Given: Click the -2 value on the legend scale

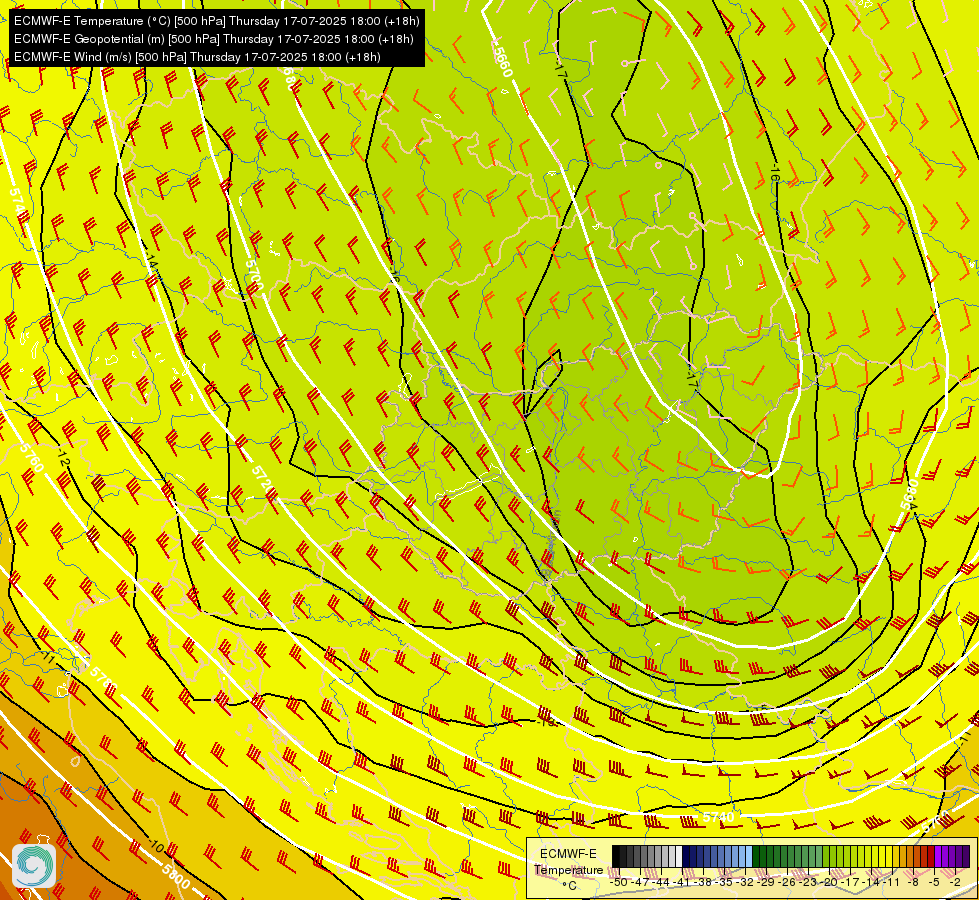Looking at the screenshot, I should point(955,882).
